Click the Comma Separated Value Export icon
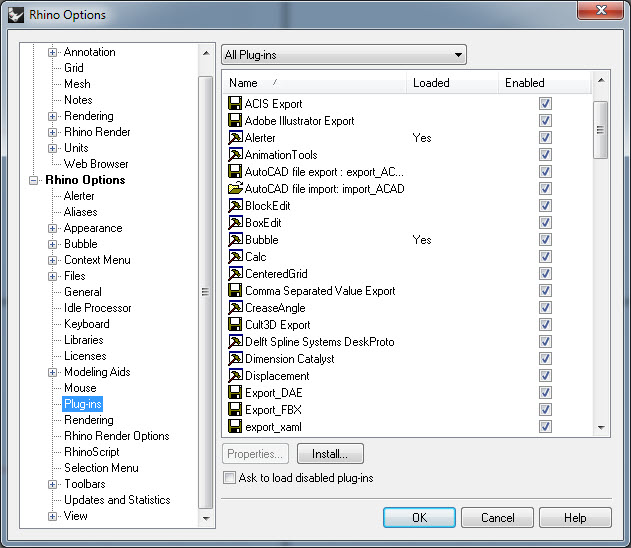631x548 pixels. (x=235, y=290)
